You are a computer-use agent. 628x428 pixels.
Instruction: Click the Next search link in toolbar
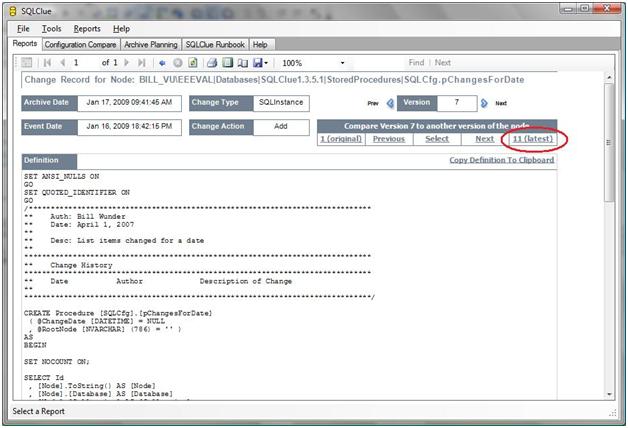pos(443,62)
